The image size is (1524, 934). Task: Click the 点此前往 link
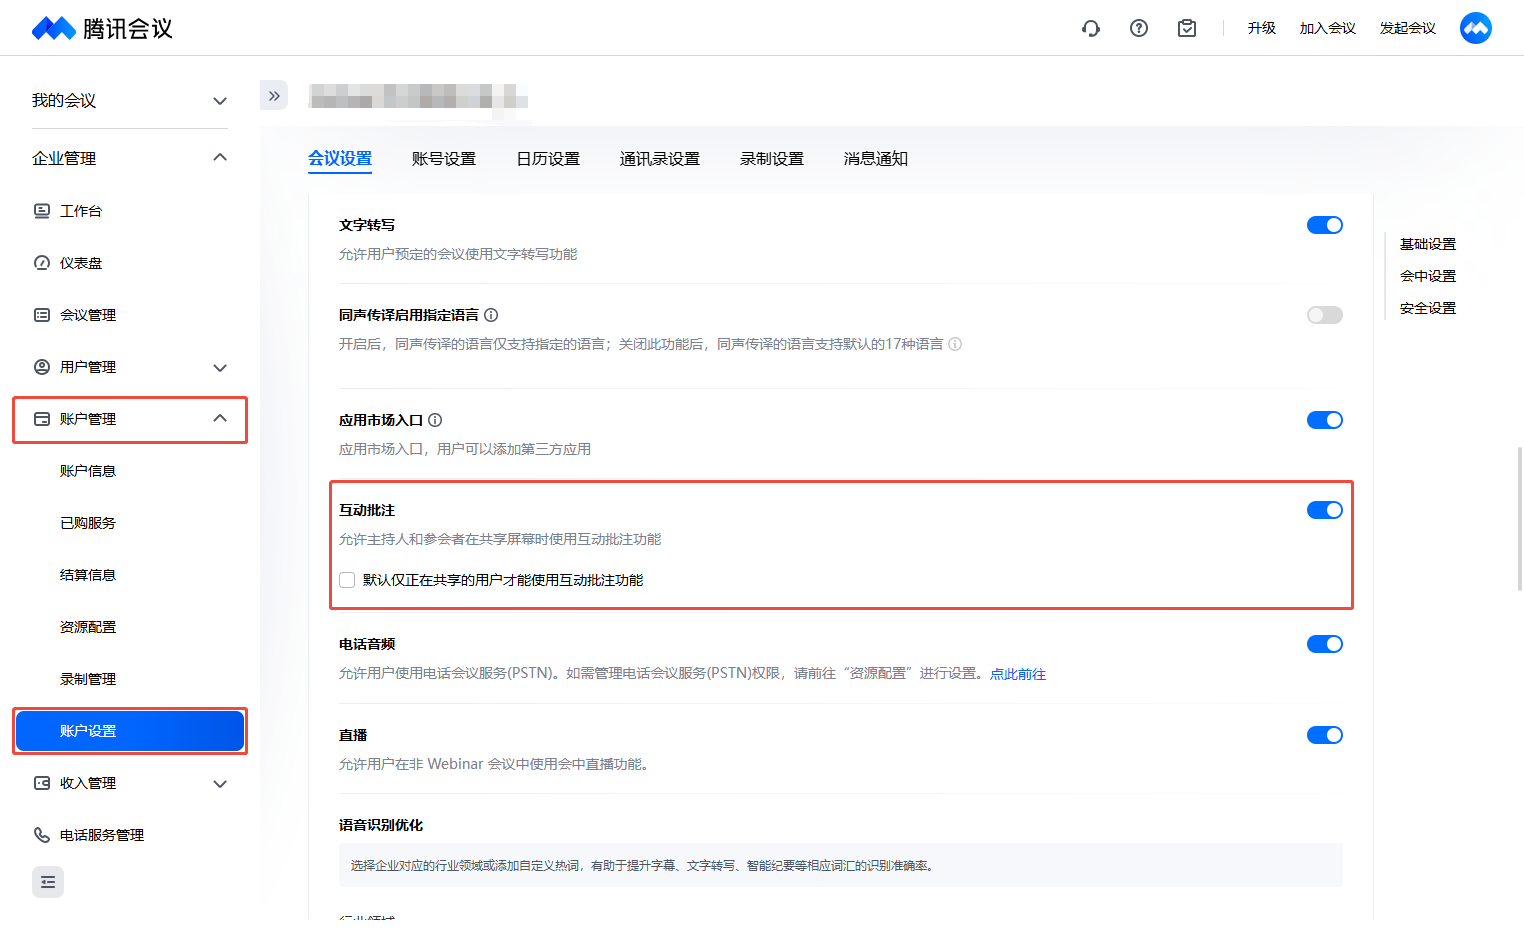coord(1017,674)
